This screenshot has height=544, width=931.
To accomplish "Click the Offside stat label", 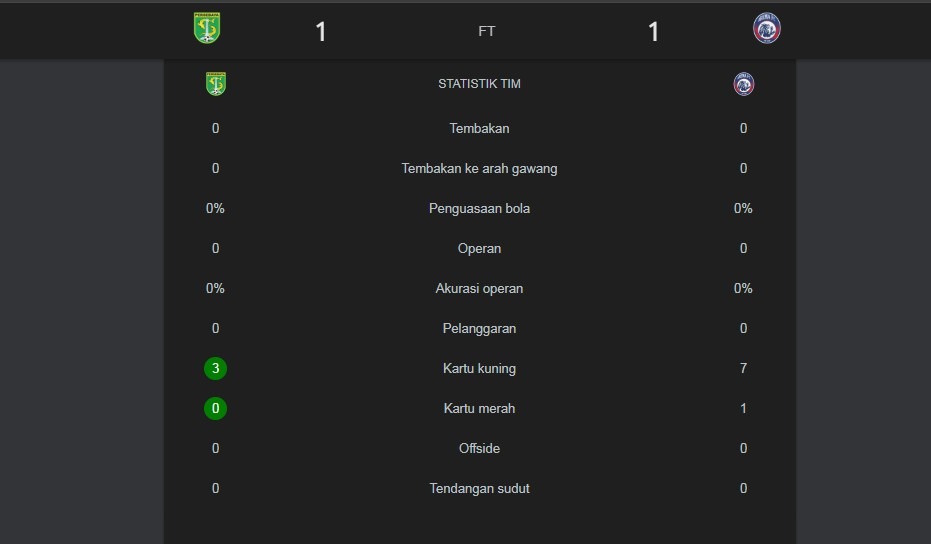I will tap(479, 448).
